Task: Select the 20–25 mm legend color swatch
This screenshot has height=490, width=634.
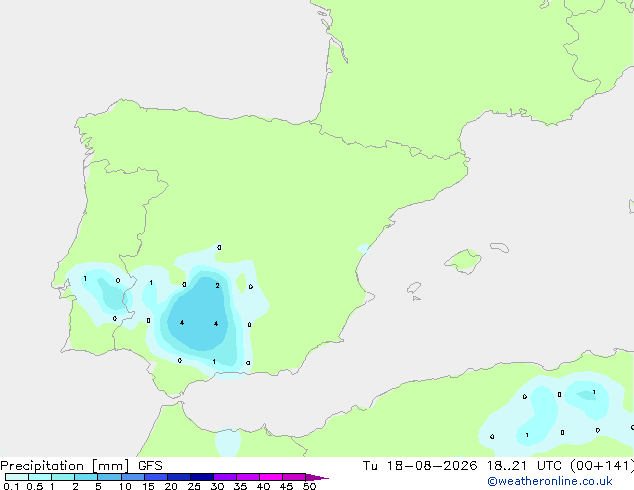Action: point(179,477)
